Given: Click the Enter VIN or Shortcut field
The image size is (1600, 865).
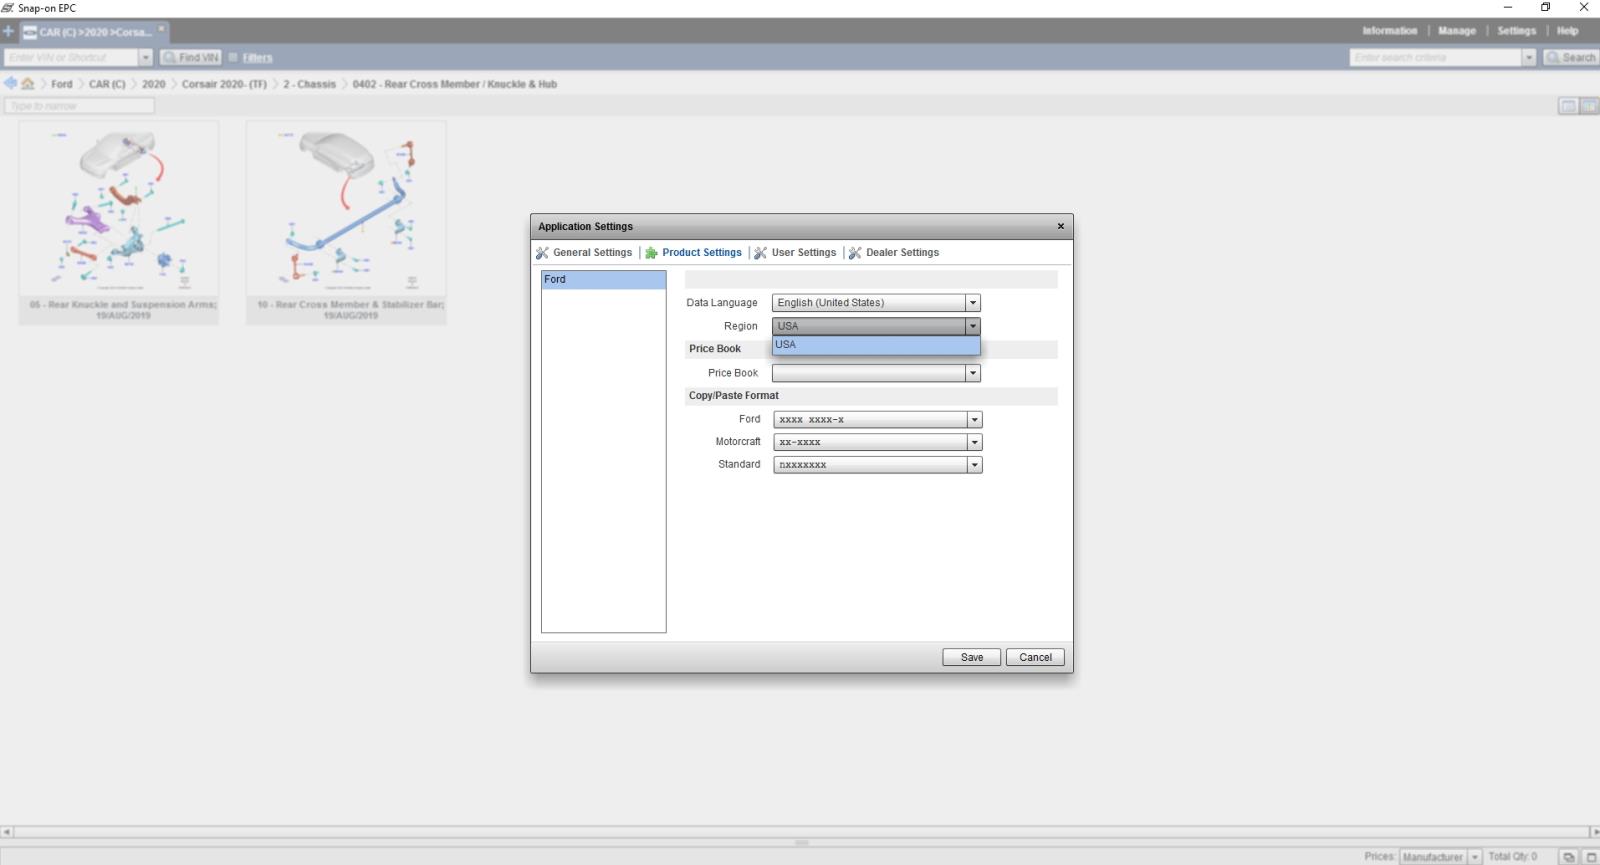Looking at the screenshot, I should pyautogui.click(x=70, y=58).
